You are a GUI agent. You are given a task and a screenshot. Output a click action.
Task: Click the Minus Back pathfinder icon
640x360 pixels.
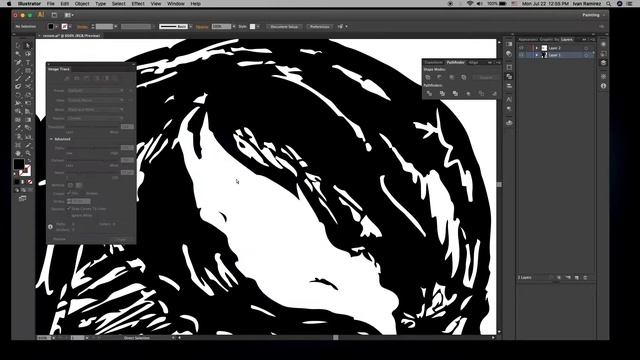pyautogui.click(x=494, y=93)
